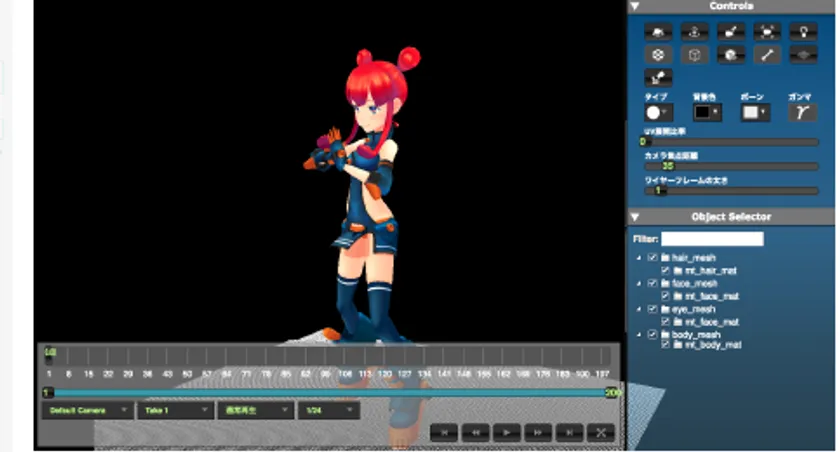This screenshot has width=840, height=452.
Task: Toggle the bone display icon
Action: pos(766,55)
